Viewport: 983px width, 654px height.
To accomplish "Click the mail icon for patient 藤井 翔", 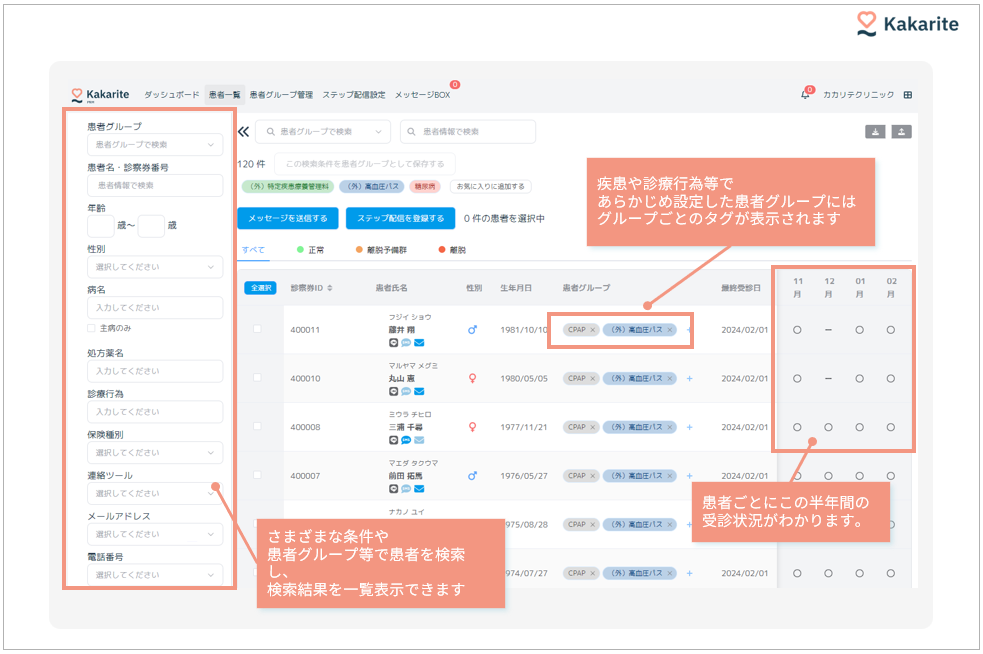I will tap(419, 342).
